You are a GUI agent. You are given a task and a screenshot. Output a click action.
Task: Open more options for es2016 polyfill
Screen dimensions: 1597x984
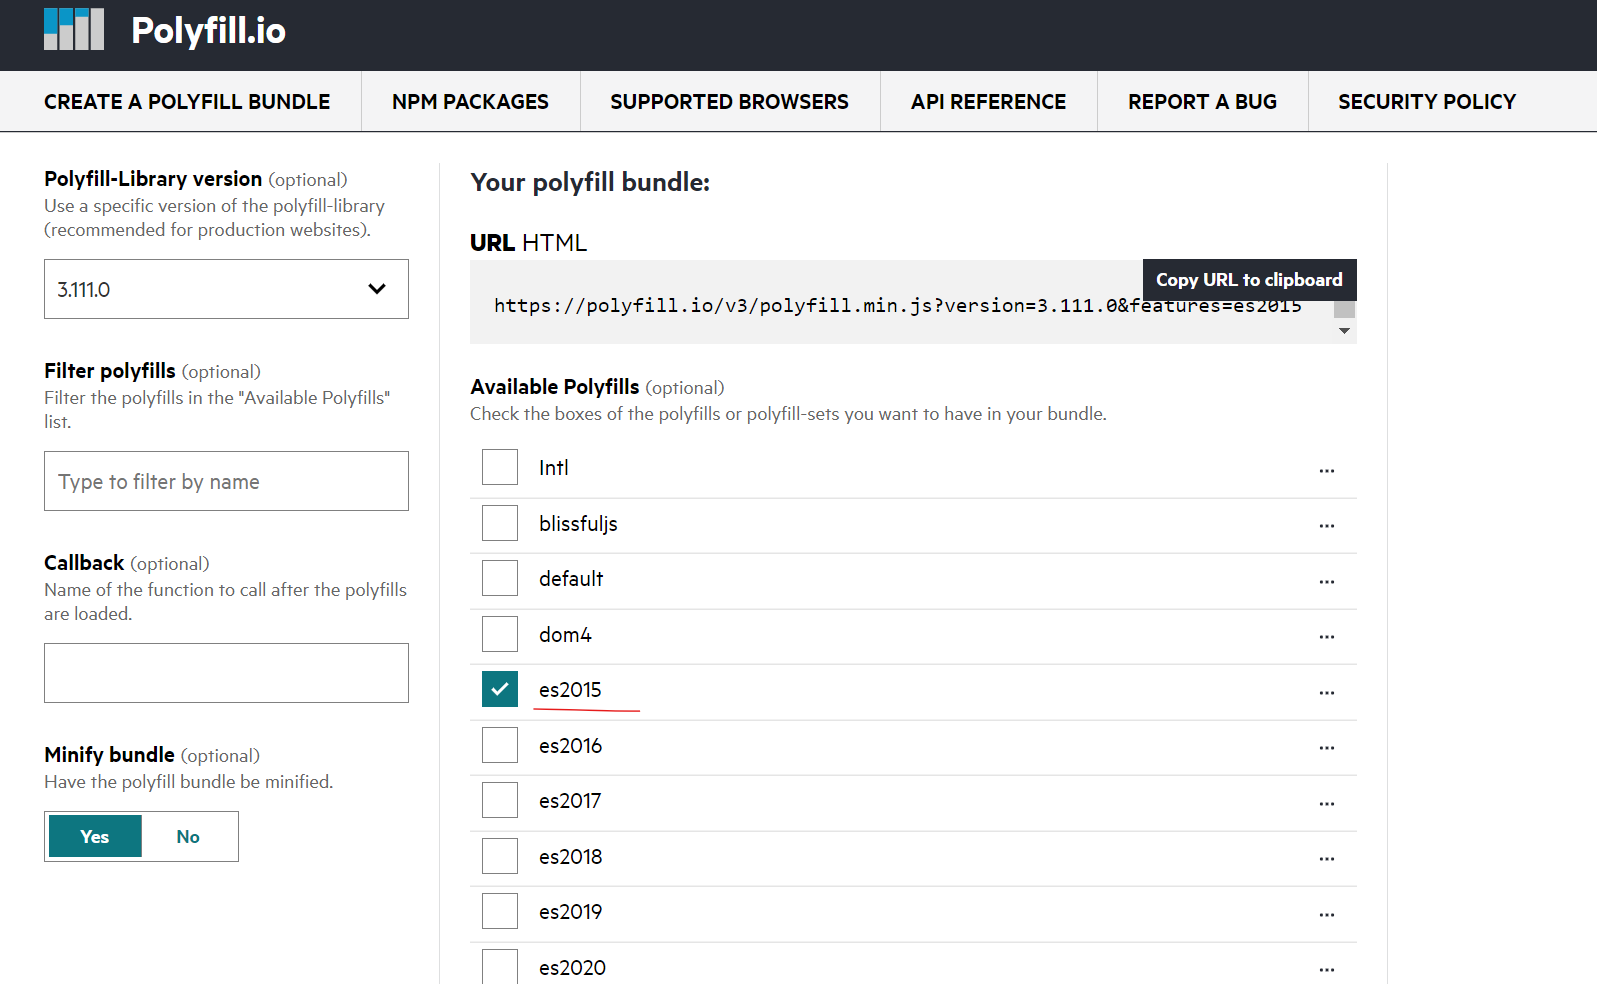1326,747
